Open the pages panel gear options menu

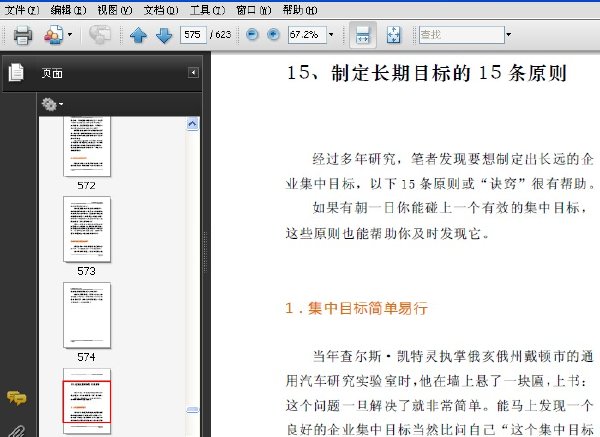[52, 104]
